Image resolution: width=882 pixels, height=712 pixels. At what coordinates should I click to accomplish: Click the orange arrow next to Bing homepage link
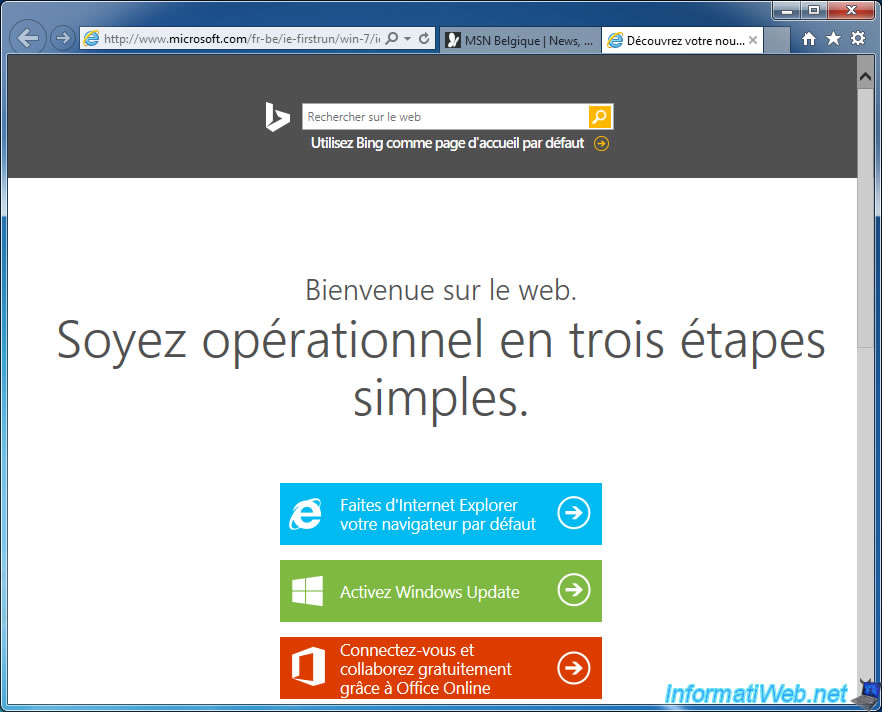(x=601, y=143)
